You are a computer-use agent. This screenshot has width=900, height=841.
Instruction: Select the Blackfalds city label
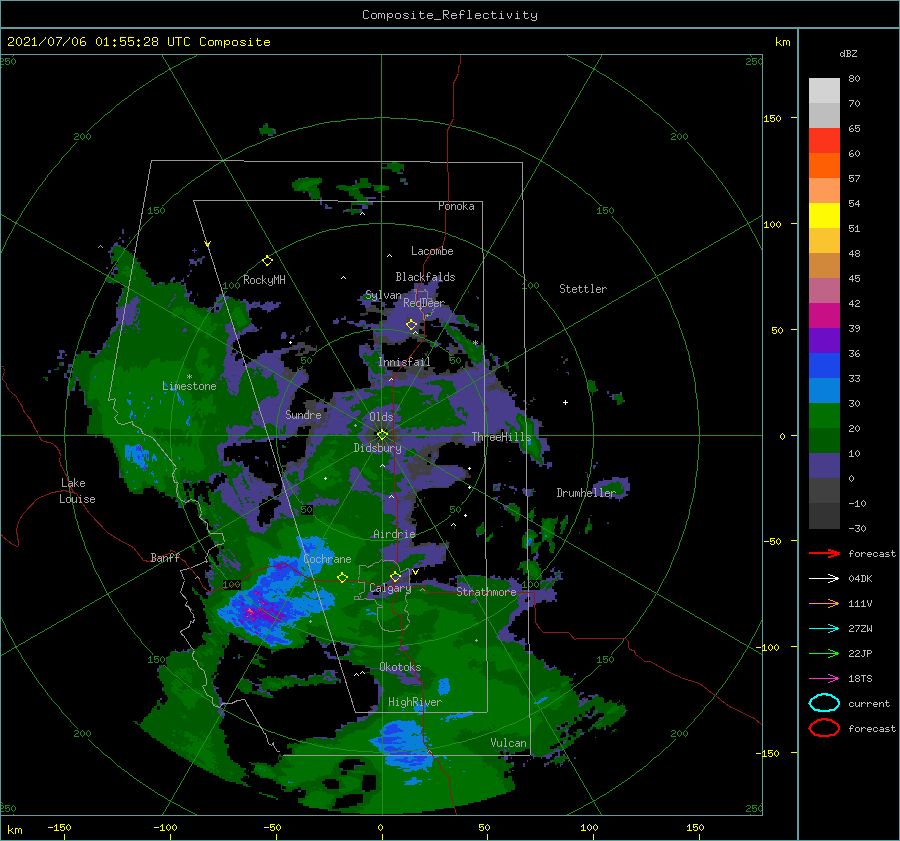click(x=425, y=277)
